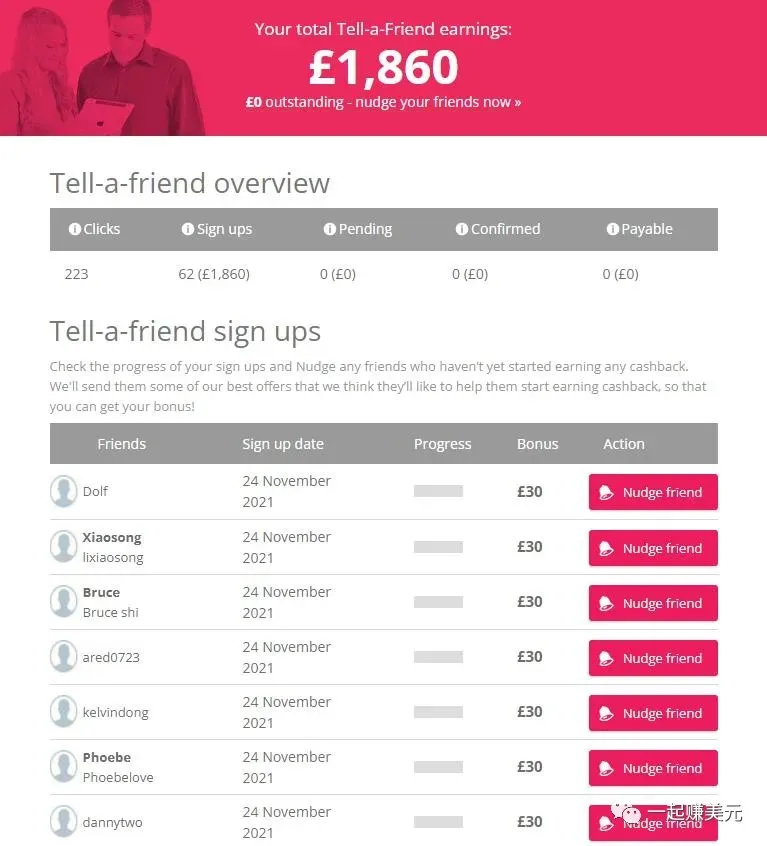Viewport: 767px width, 846px height.
Task: Click Dolf's progress bar
Action: (x=438, y=491)
